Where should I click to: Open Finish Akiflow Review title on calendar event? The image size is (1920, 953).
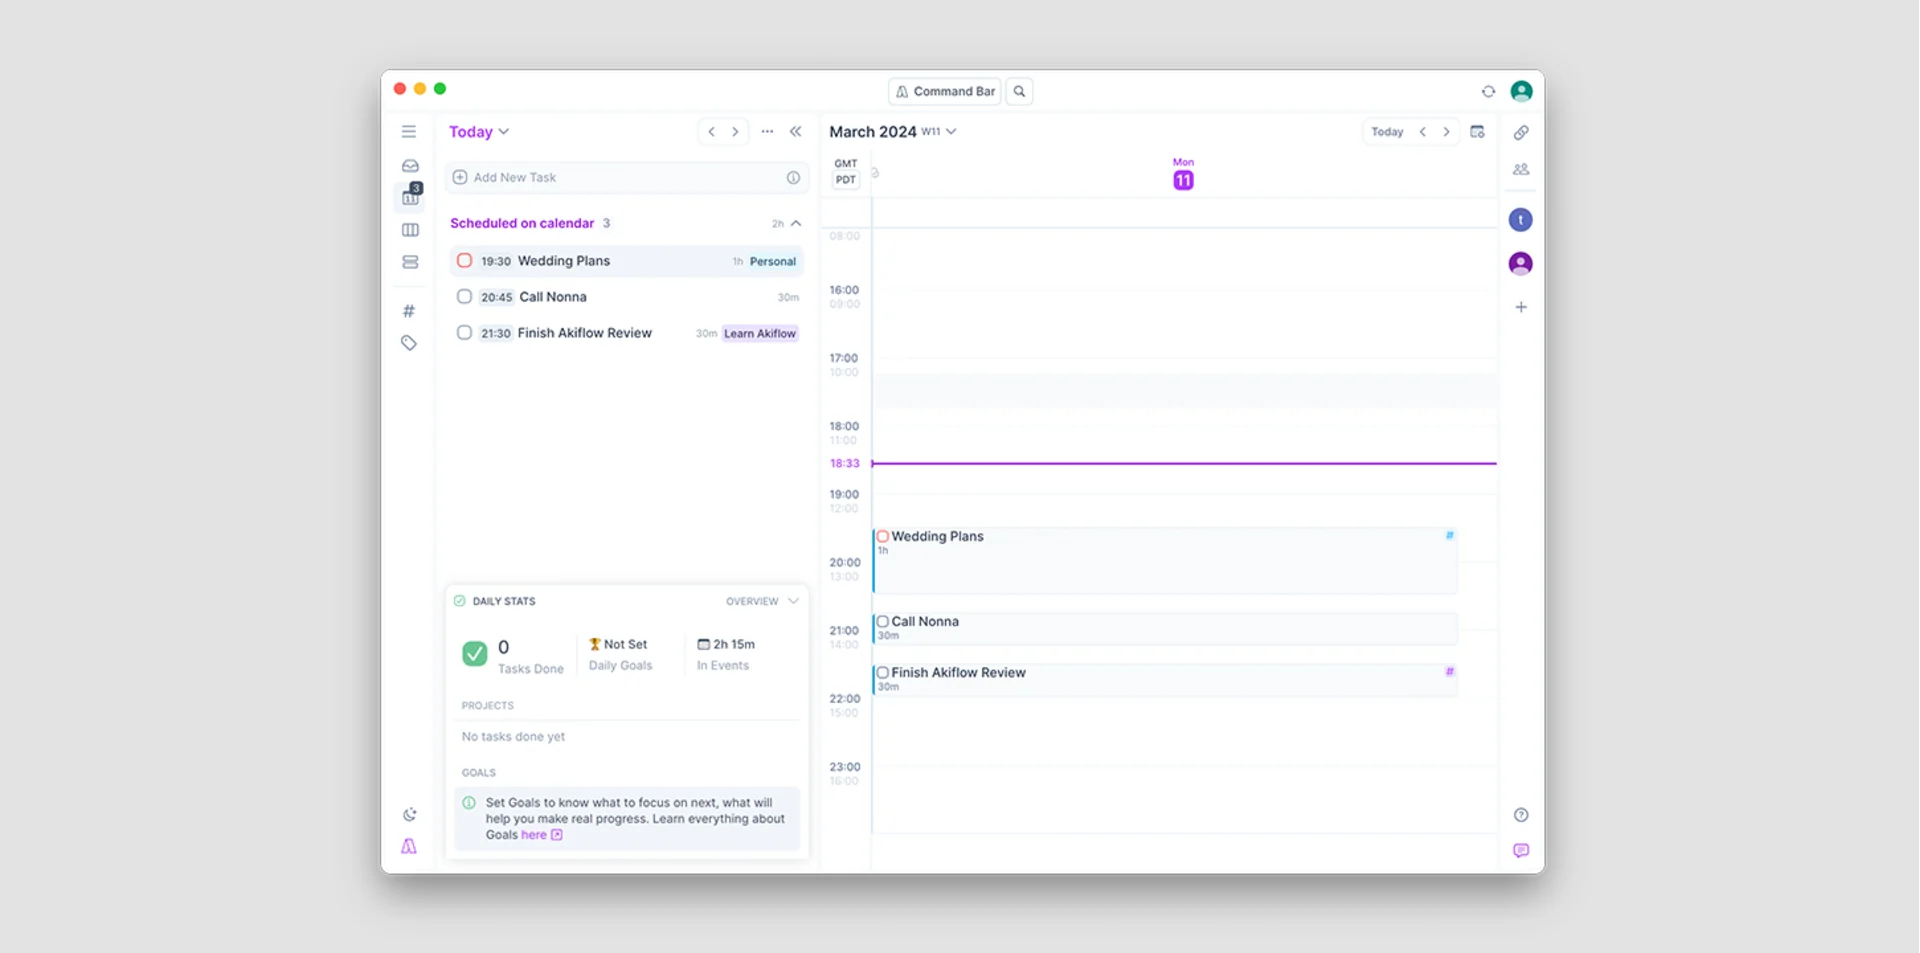click(x=959, y=672)
